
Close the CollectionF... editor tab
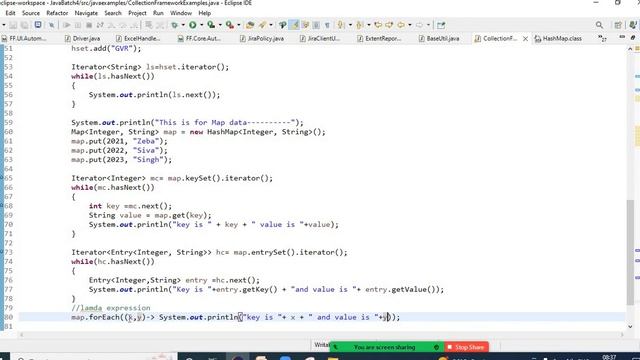point(525,39)
